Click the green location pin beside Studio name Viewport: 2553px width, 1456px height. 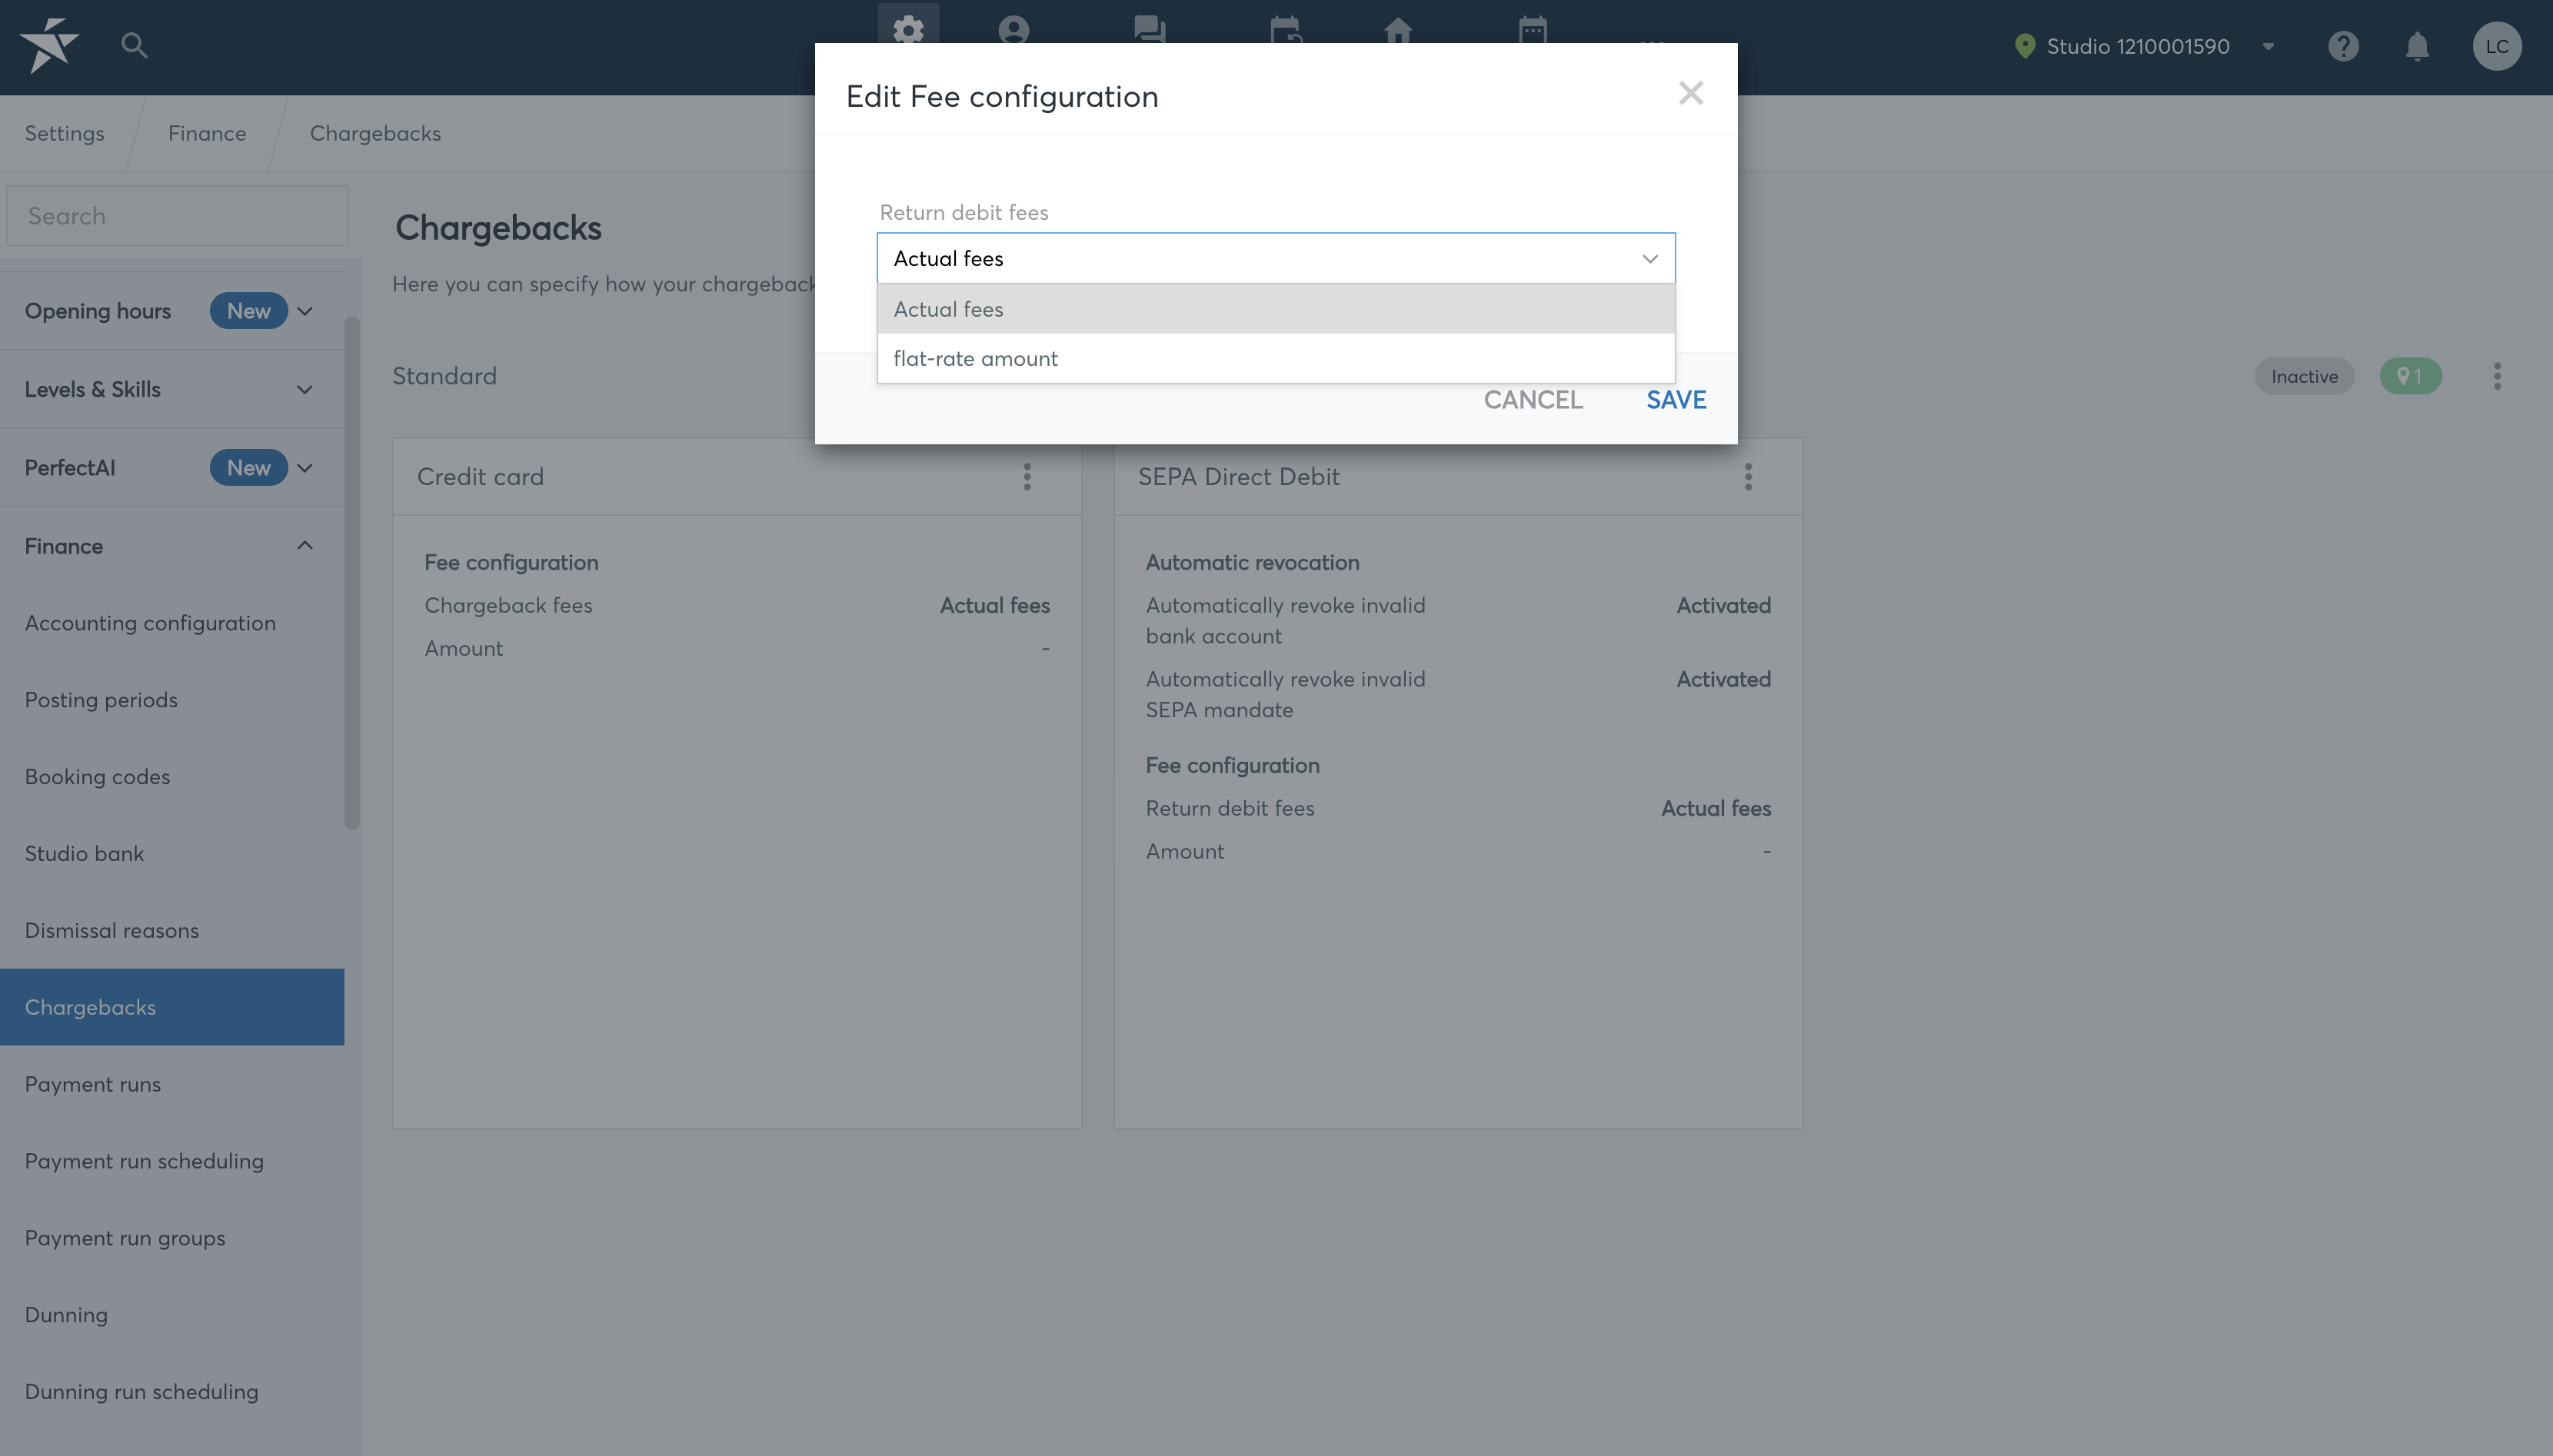pyautogui.click(x=2024, y=46)
